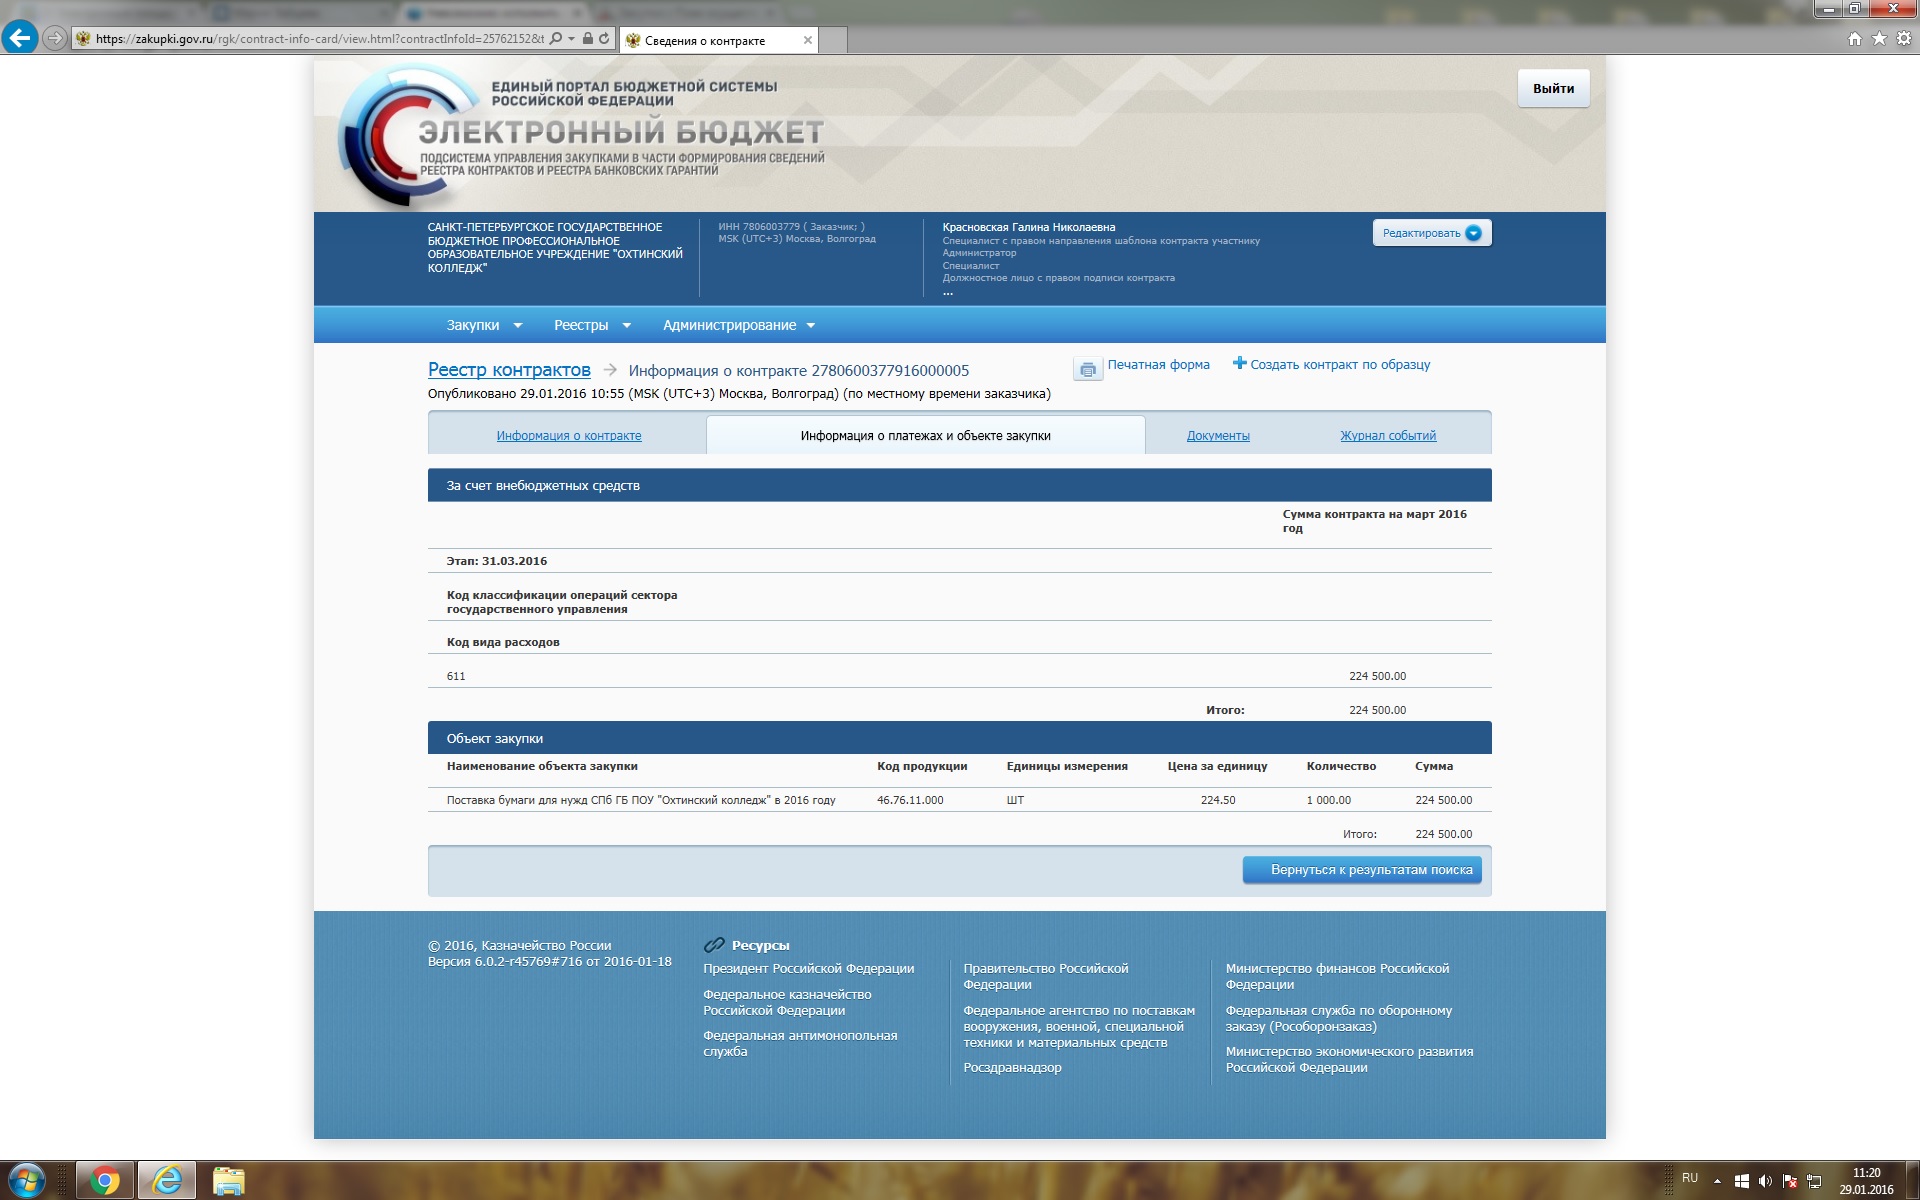Switch to the Информация о контракте tab
The height and width of the screenshot is (1200, 1920).
coord(569,436)
